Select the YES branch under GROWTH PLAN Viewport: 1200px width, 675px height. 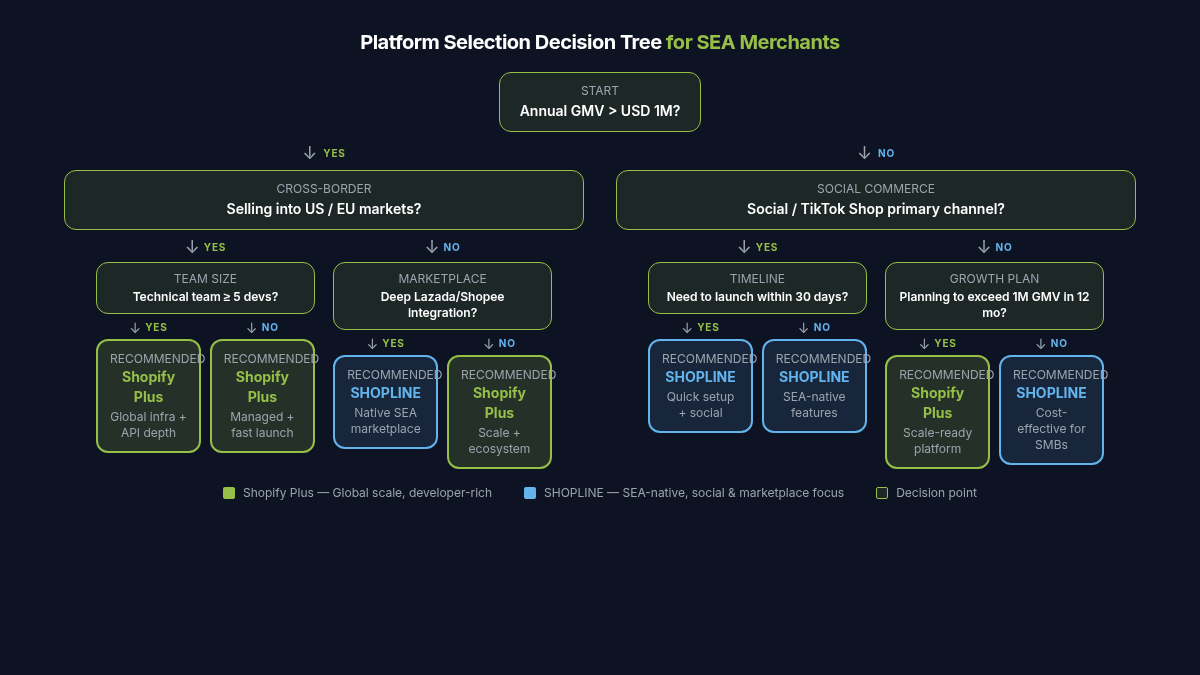point(938,343)
